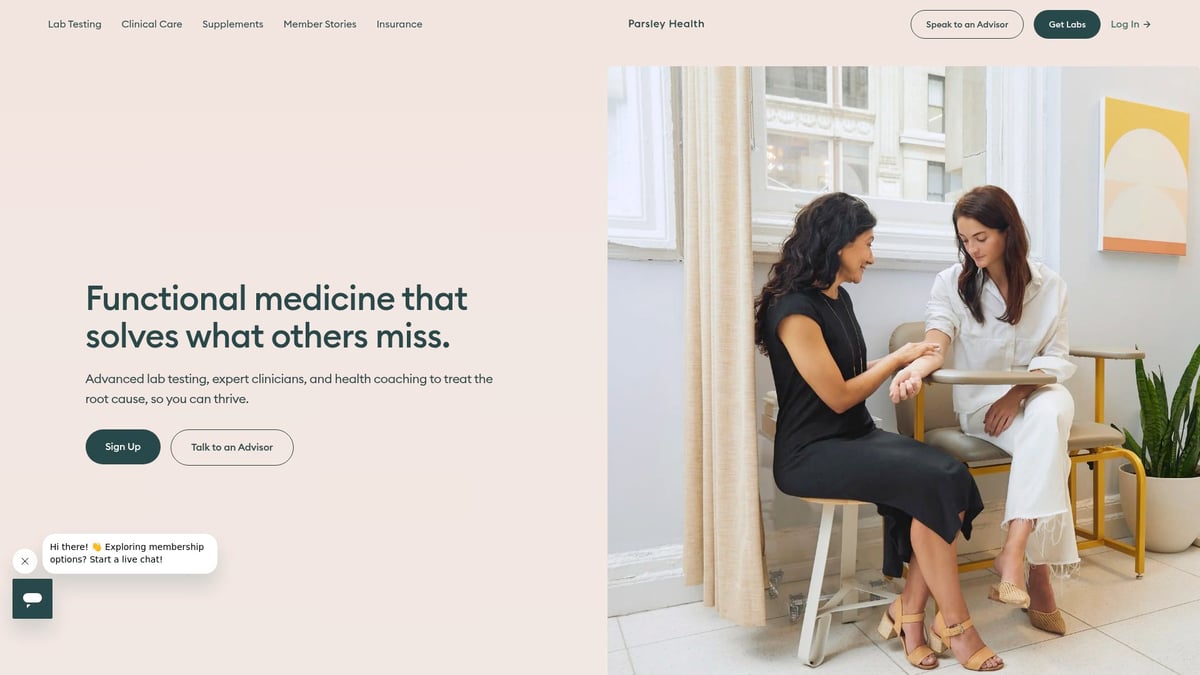1200x675 pixels.
Task: Click Speak to an Advisor button
Action: [967, 24]
